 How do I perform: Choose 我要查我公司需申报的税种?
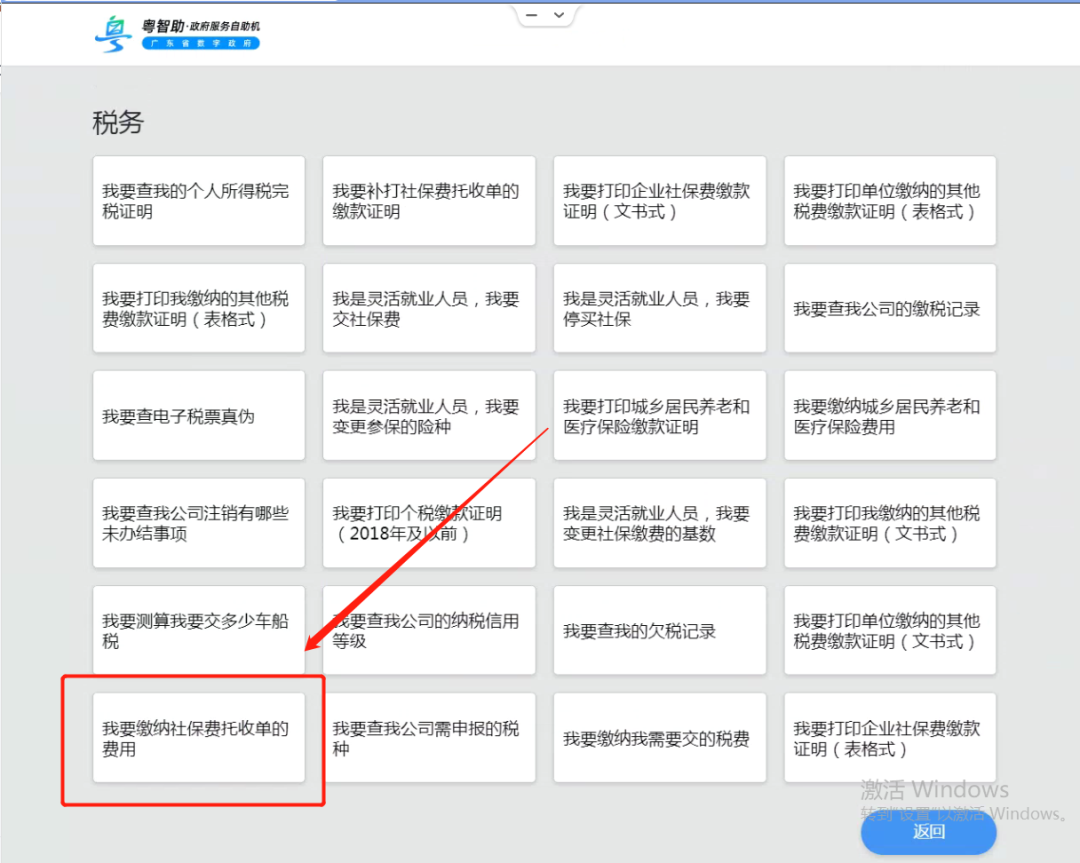pyautogui.click(x=428, y=737)
